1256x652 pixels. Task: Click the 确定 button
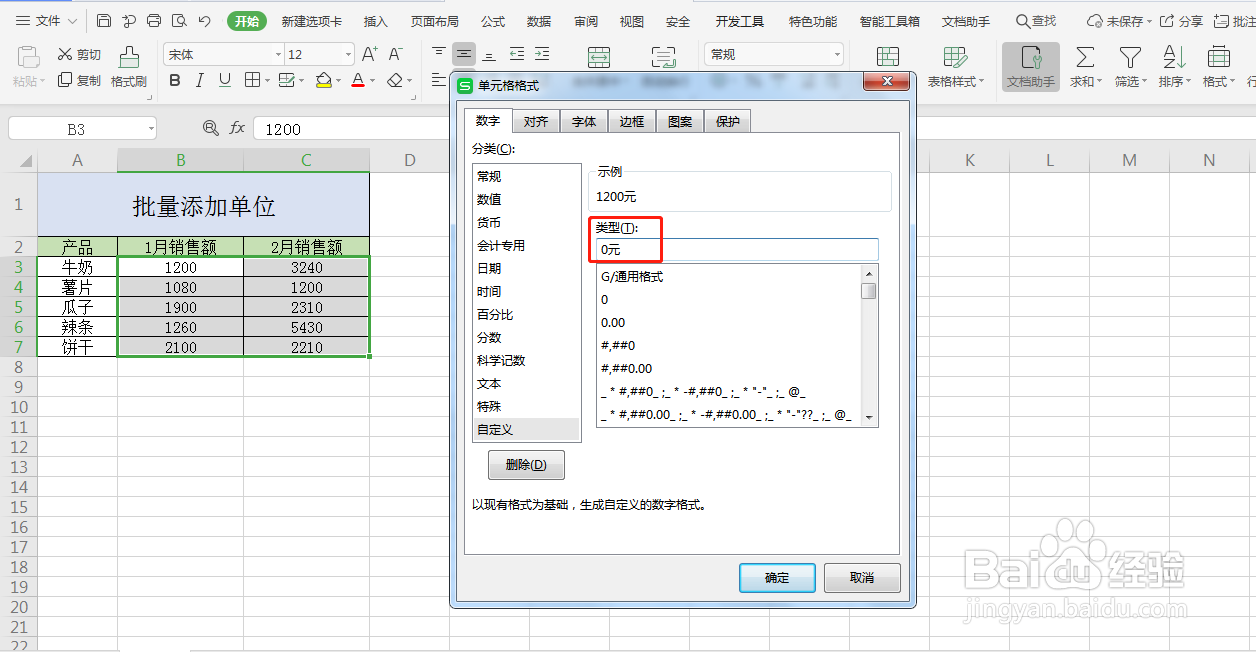click(x=777, y=578)
